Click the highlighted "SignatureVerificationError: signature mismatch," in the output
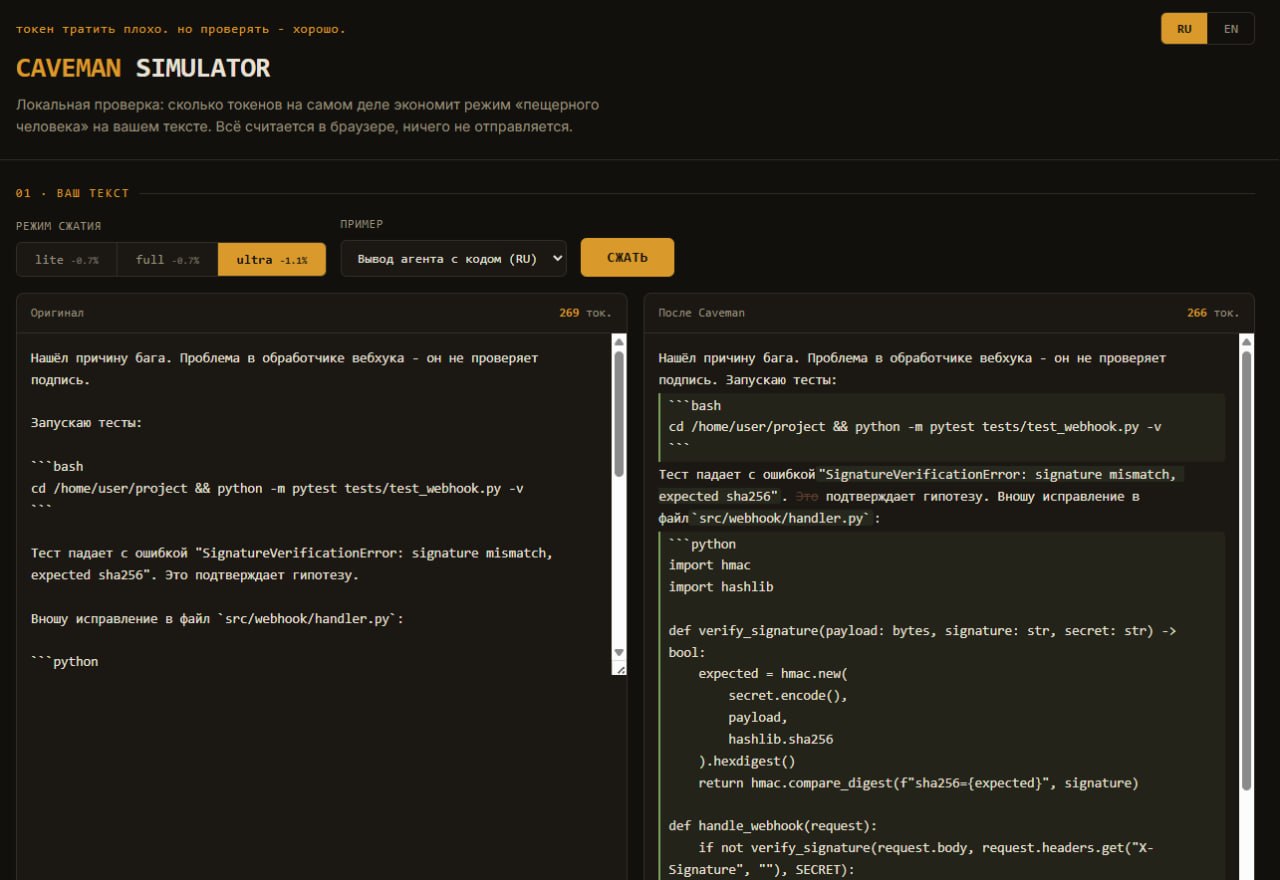The image size is (1280, 880). click(x=1001, y=475)
